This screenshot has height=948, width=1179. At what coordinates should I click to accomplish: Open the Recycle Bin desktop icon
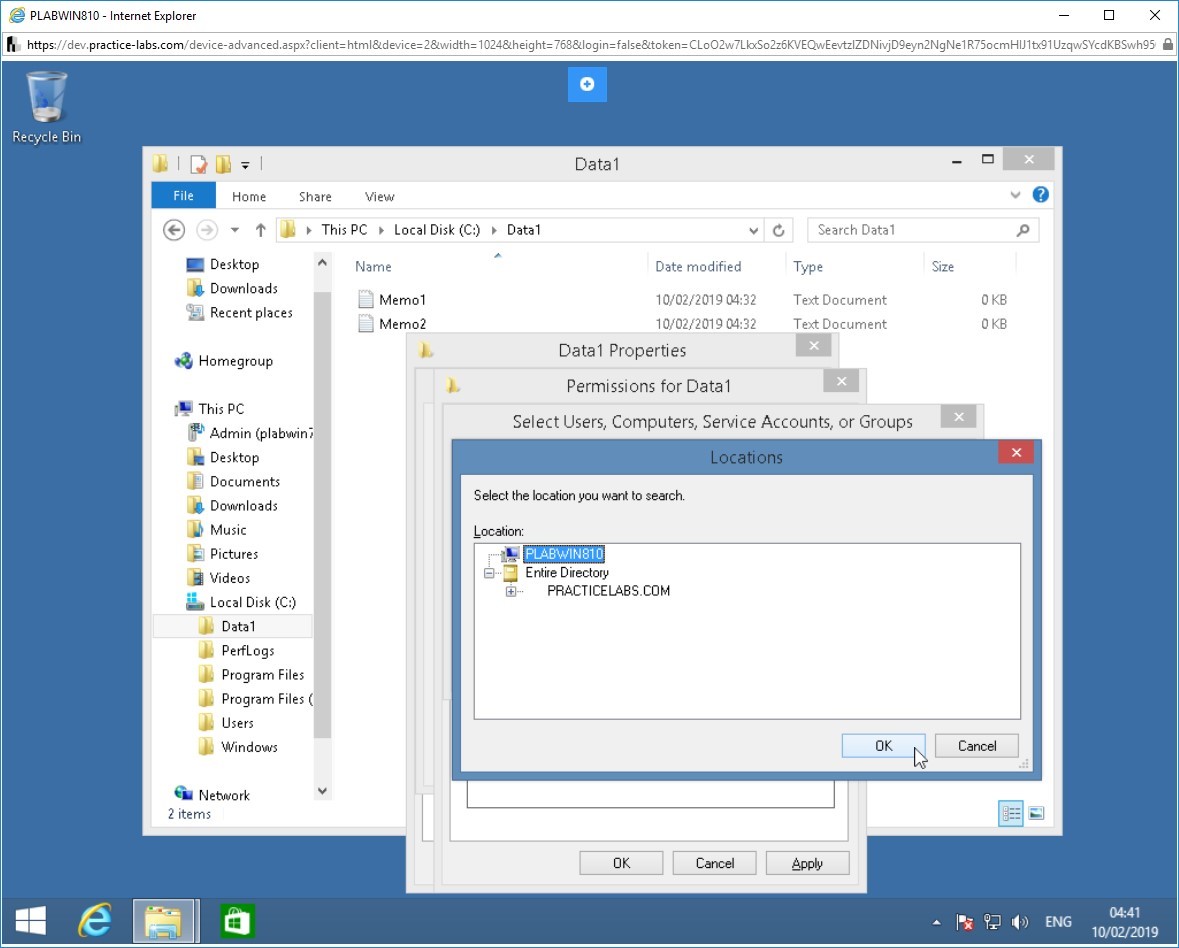click(x=46, y=107)
